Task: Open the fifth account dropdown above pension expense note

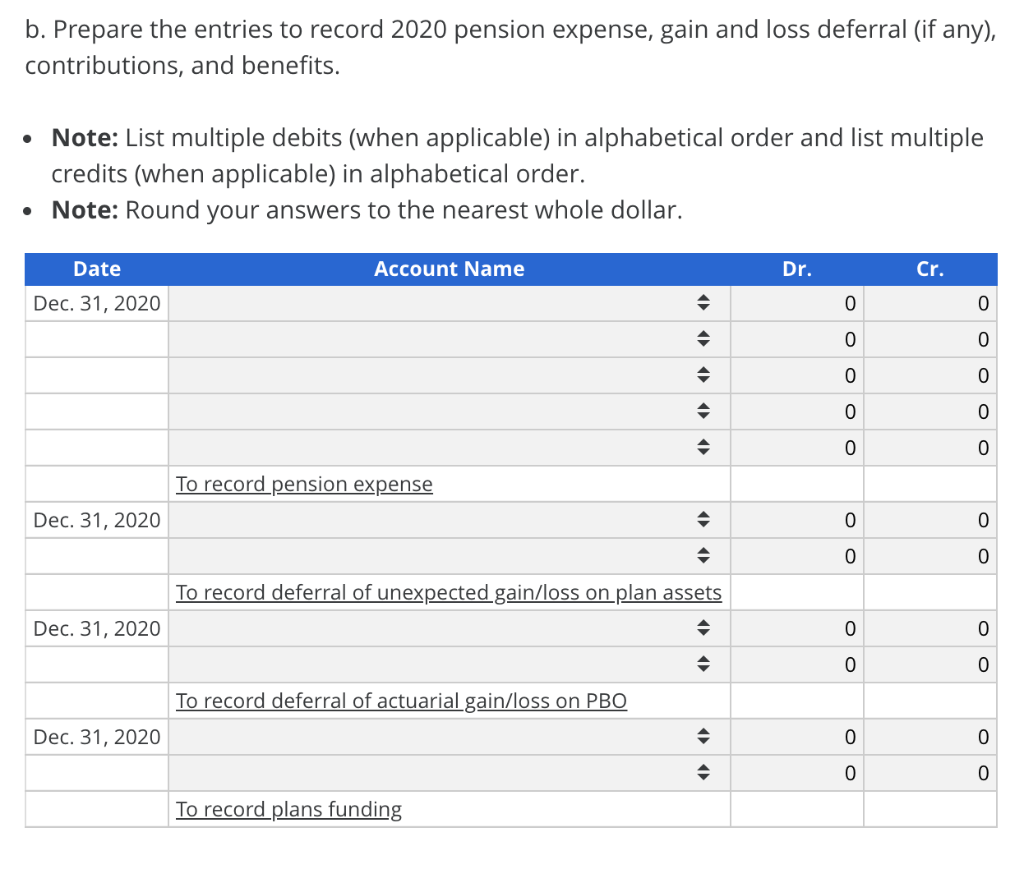Action: 704,447
